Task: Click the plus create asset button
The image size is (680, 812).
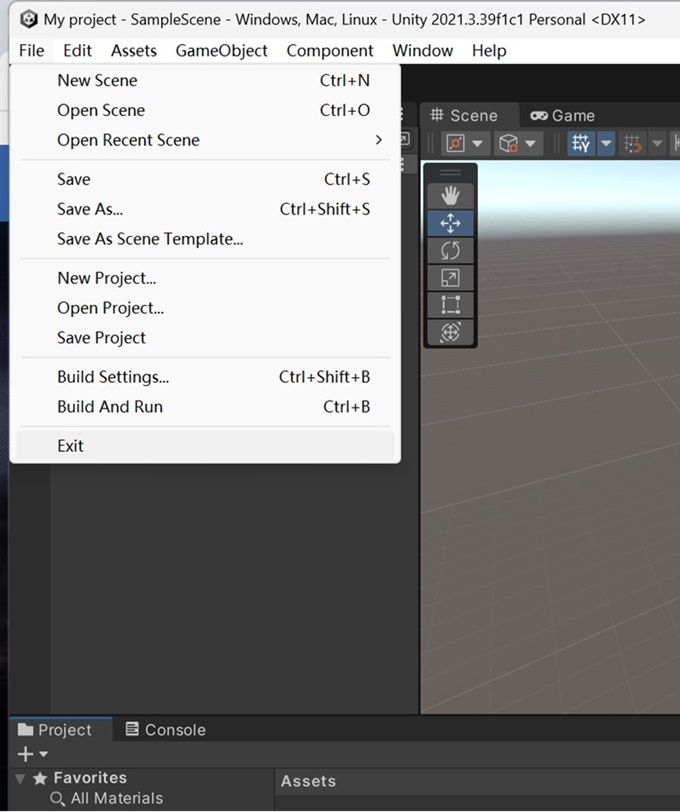Action: coord(25,754)
